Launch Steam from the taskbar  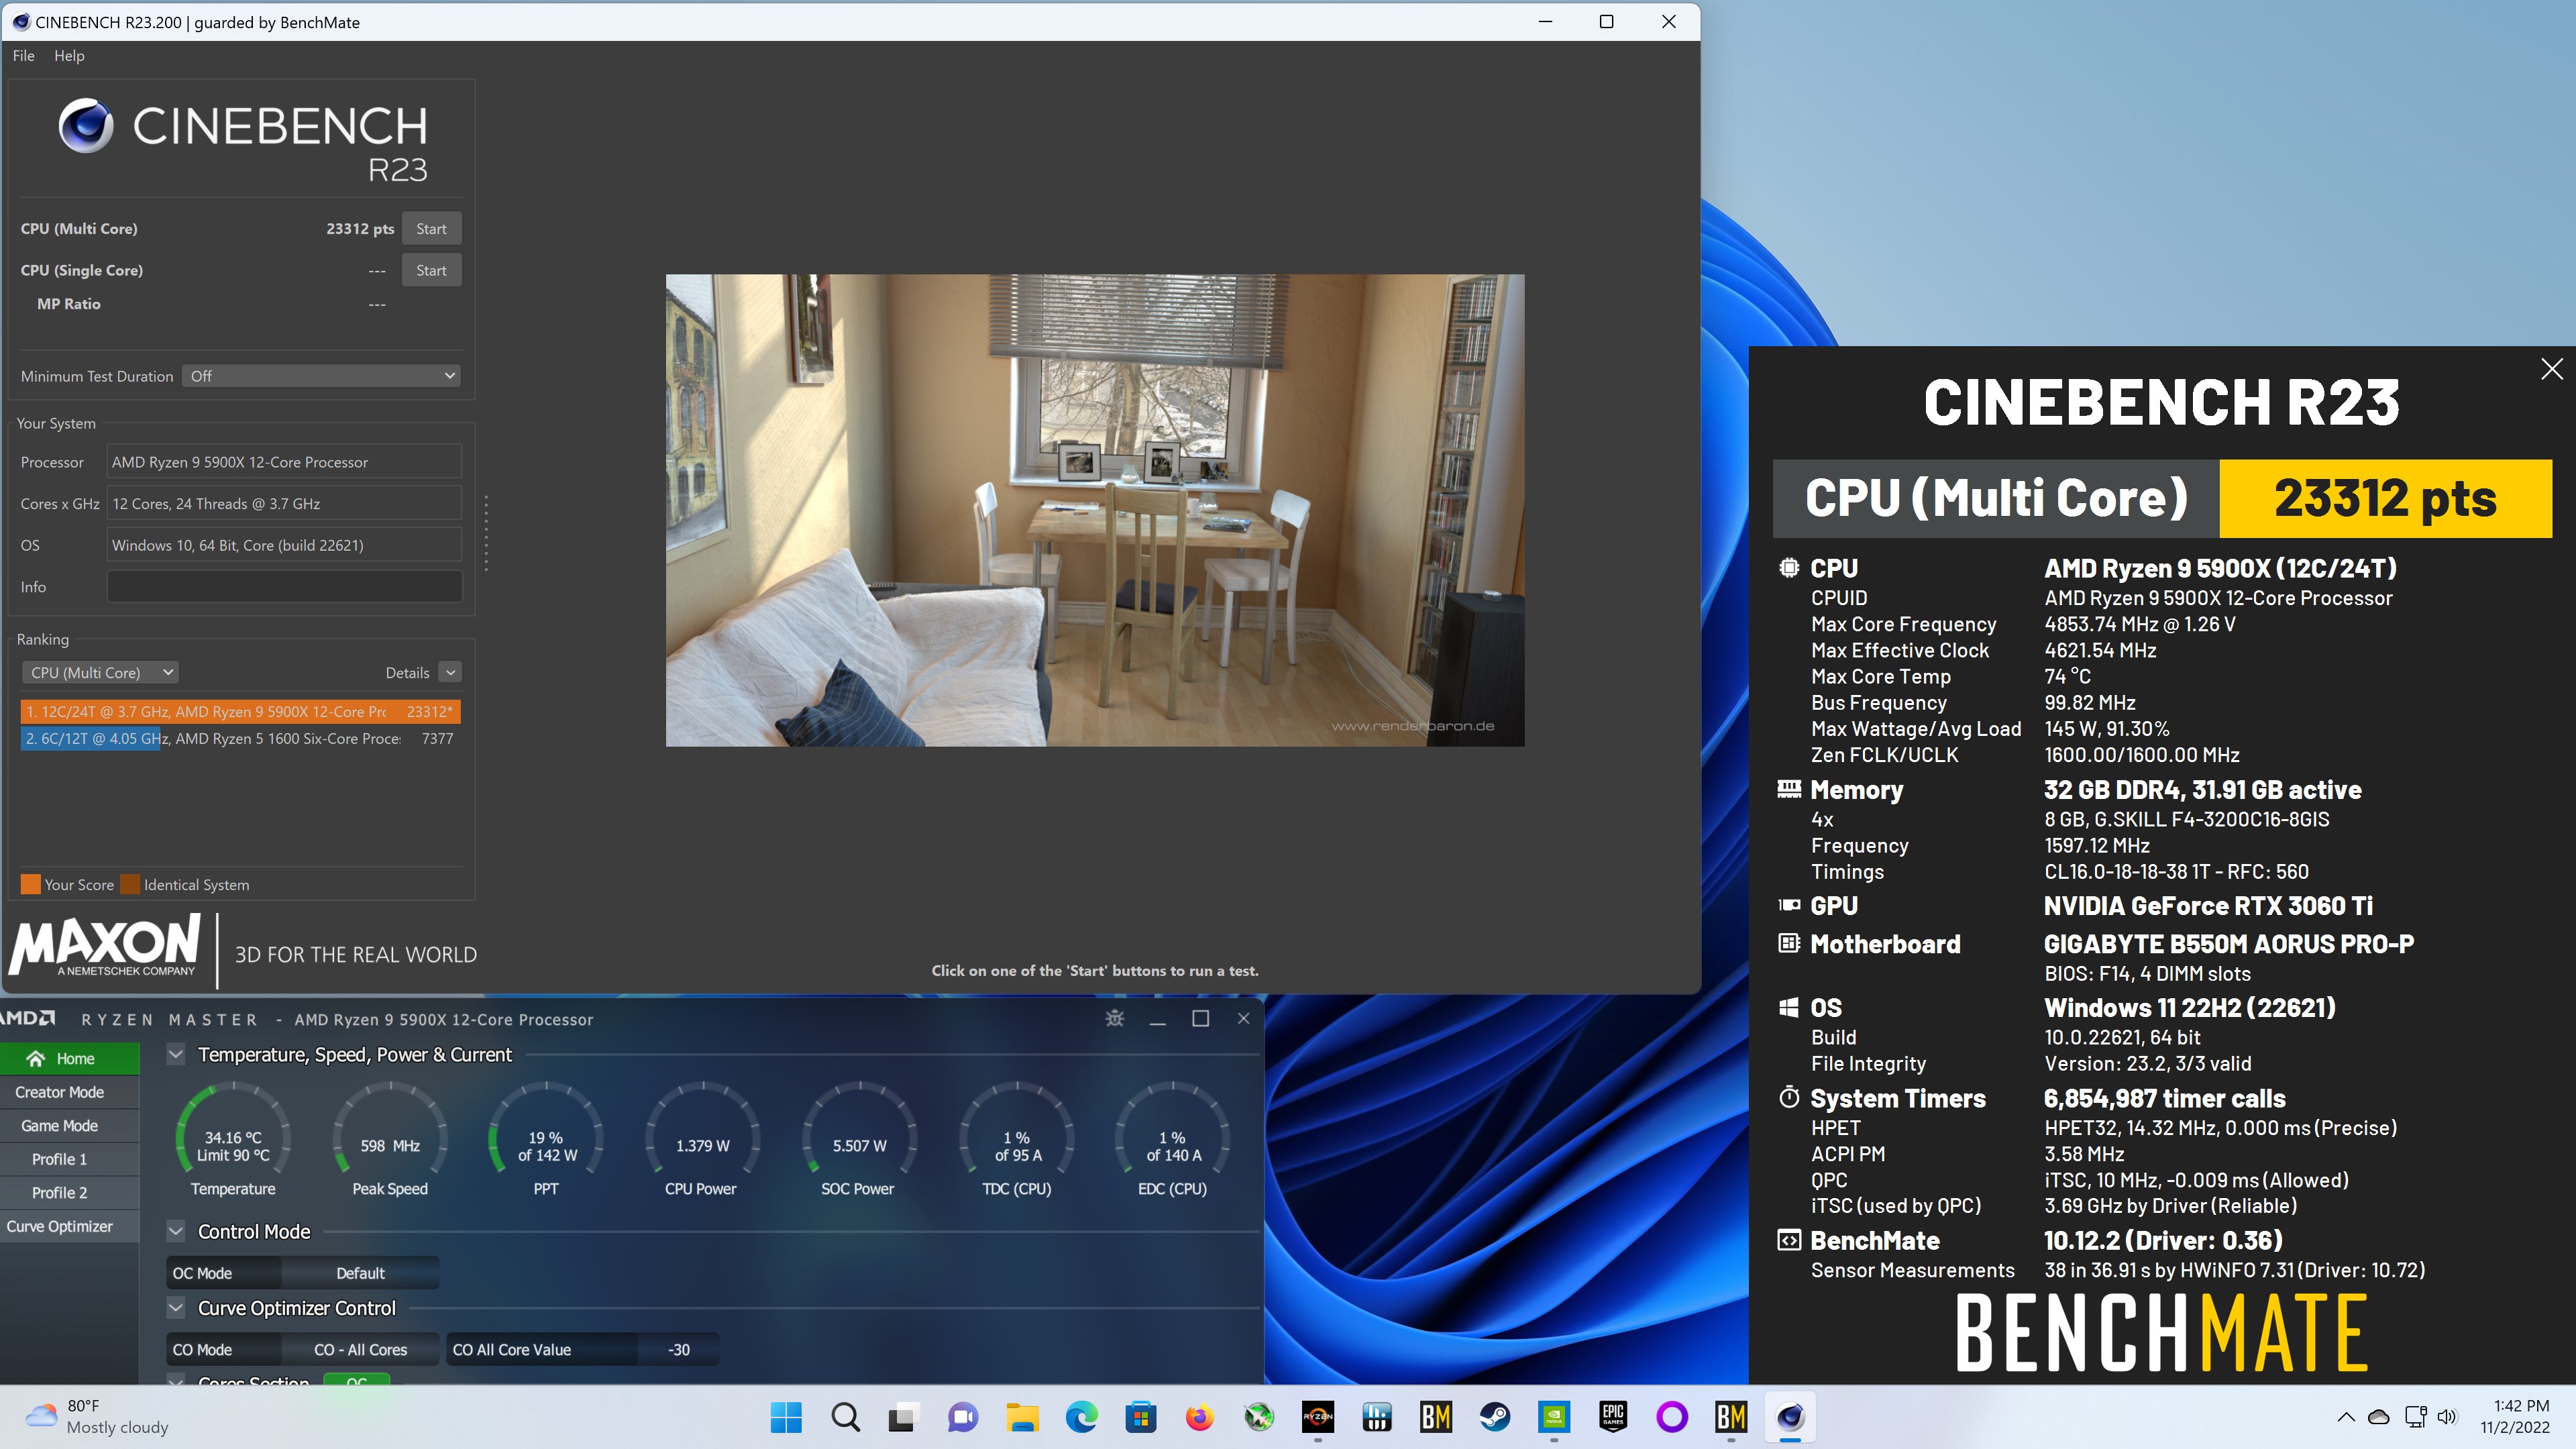pyautogui.click(x=1494, y=1417)
